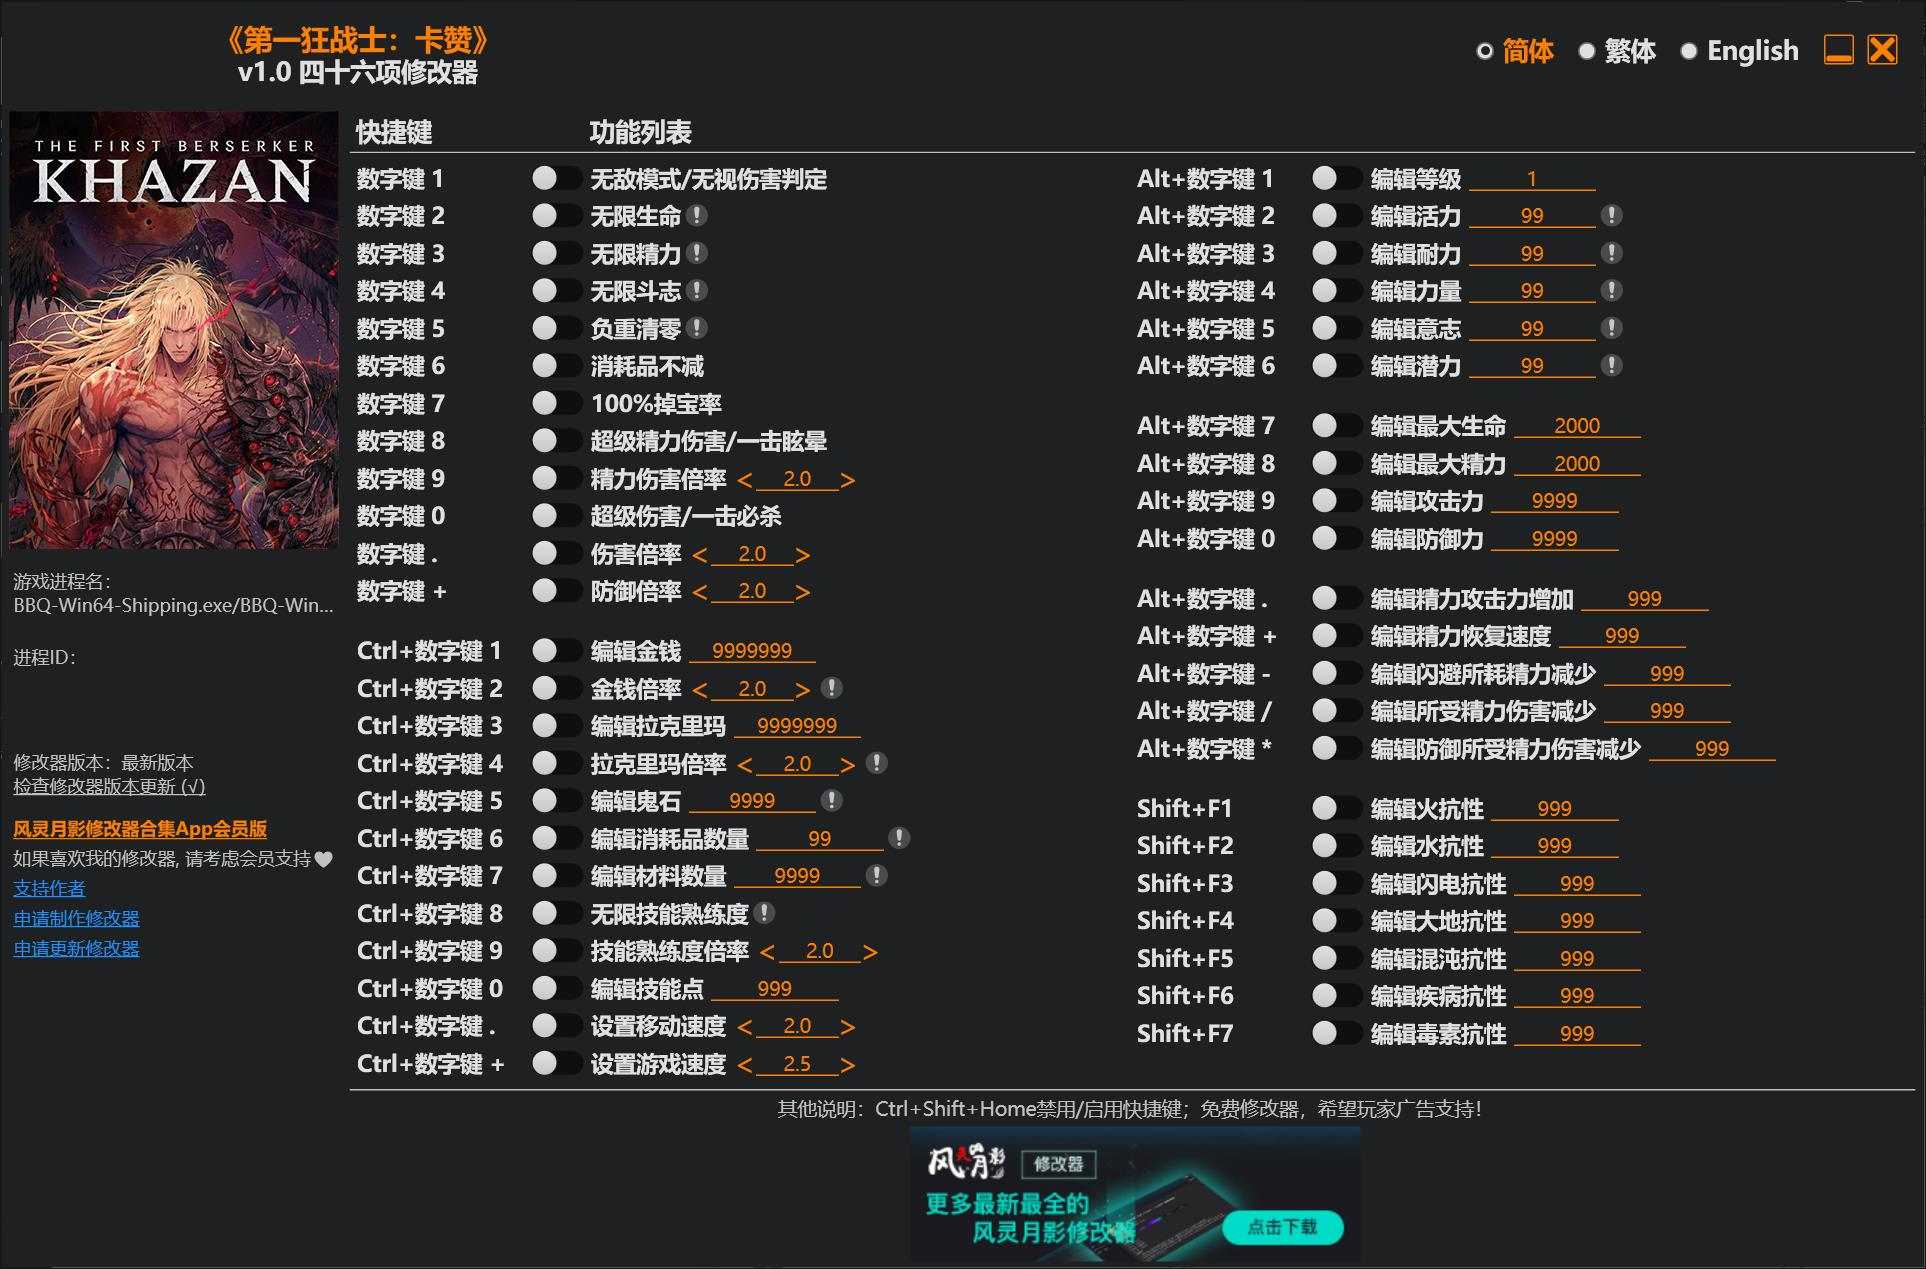Toggle 编辑毒素抗性 switch
The width and height of the screenshot is (1926, 1269).
click(x=1336, y=1033)
